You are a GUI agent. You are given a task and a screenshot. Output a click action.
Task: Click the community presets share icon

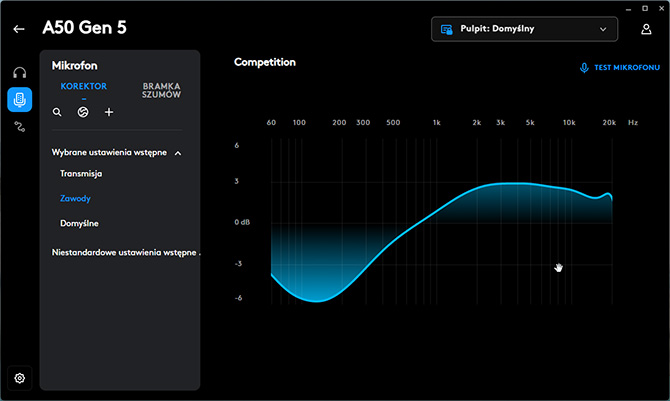point(83,112)
